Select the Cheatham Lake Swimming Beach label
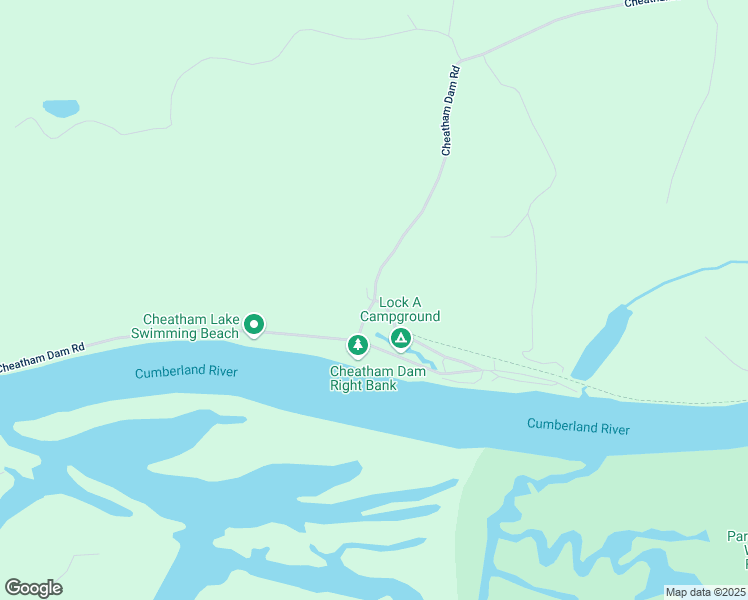748x600 pixels. 185,326
